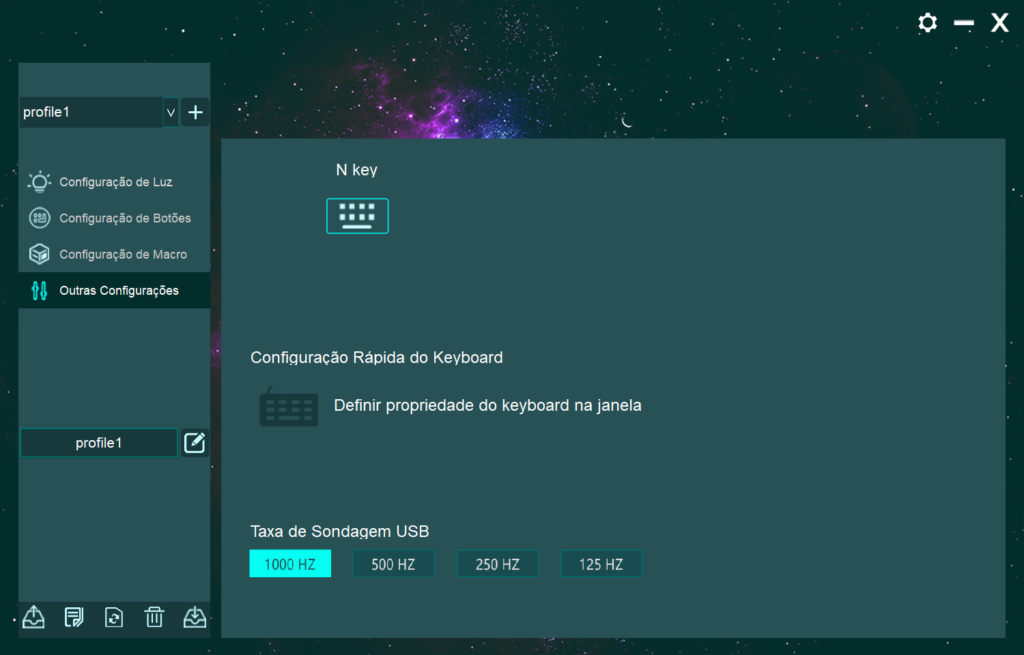Viewport: 1024px width, 655px height.
Task: Go to Configuração de Botões
Action: pos(124,218)
